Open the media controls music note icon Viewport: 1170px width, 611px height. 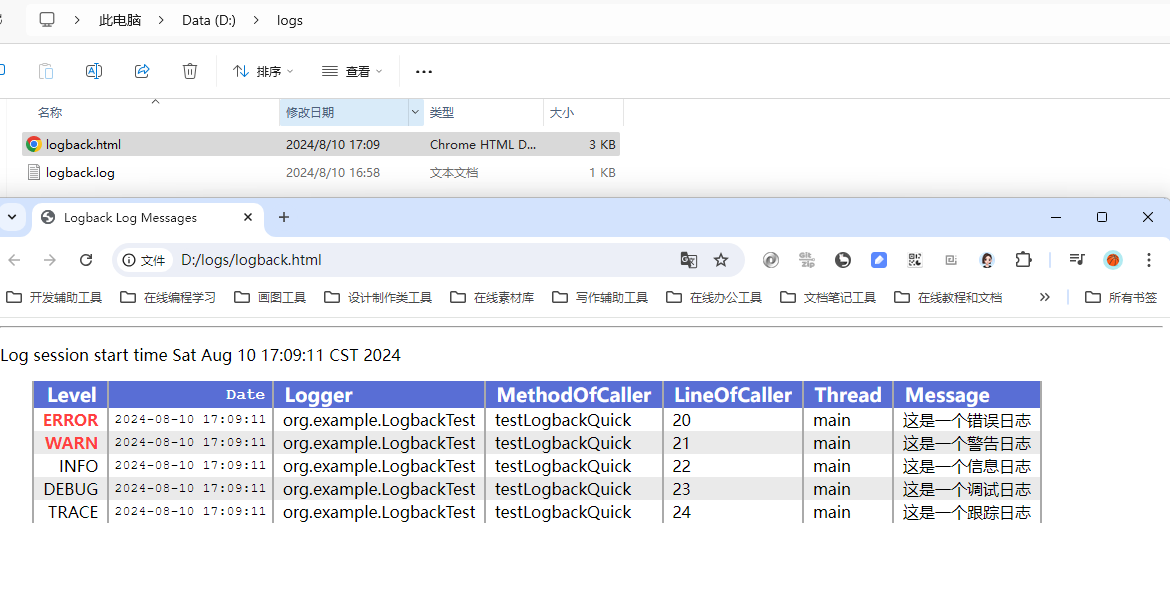pyautogui.click(x=1078, y=260)
